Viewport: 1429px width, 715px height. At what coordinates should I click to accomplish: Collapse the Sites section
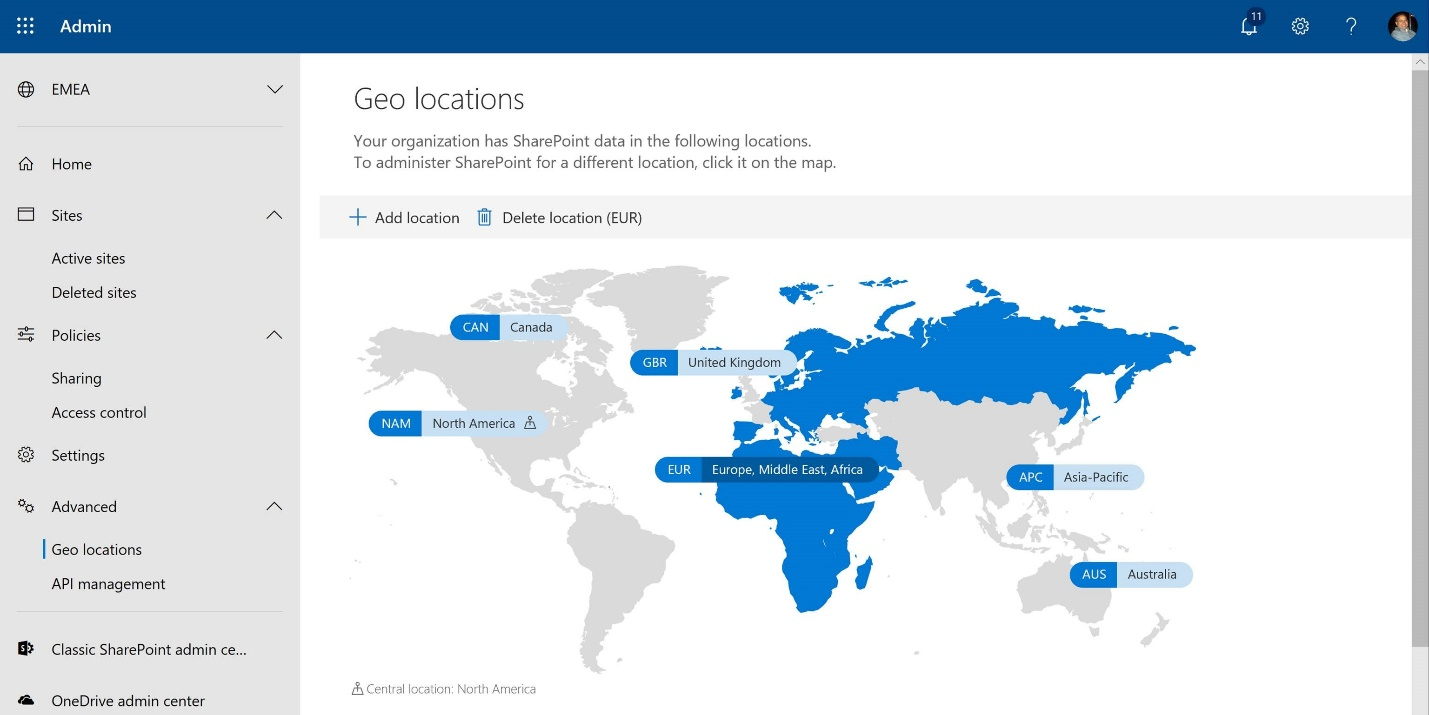275,215
